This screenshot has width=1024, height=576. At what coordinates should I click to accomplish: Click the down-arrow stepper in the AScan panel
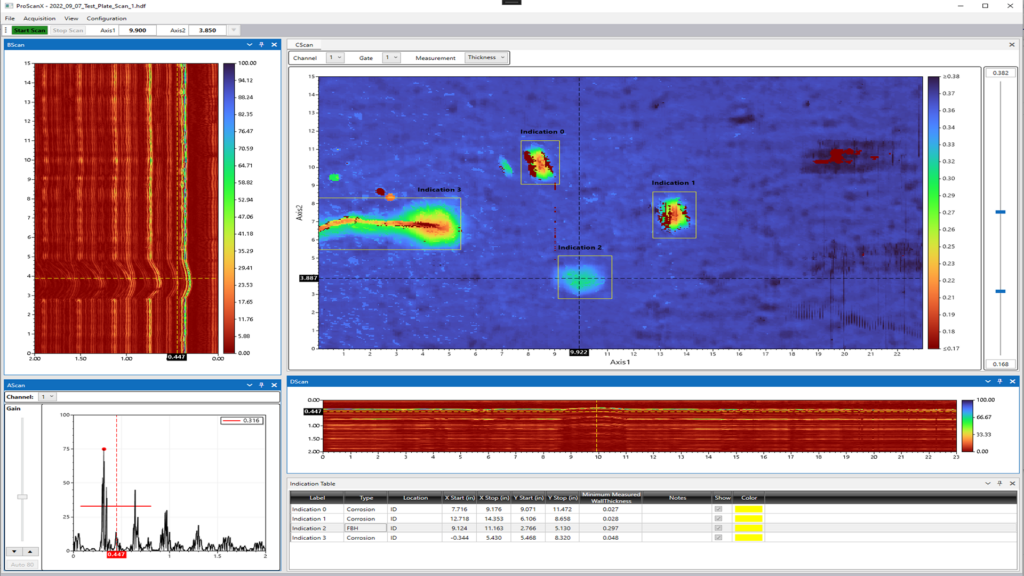click(14, 551)
